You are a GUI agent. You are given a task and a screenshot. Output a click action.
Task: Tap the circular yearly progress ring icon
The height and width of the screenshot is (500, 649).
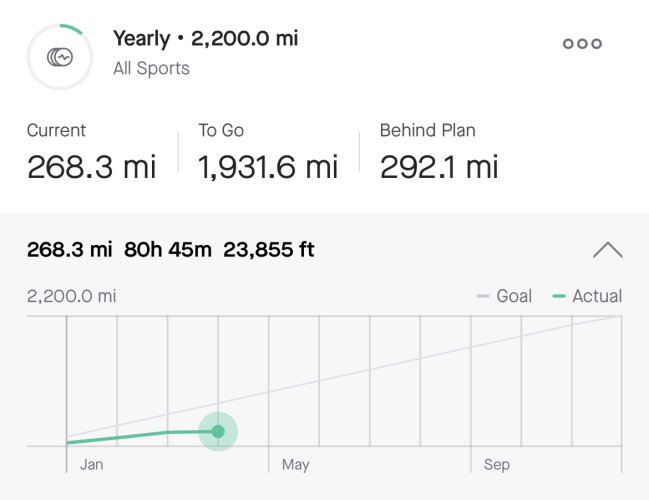pyautogui.click(x=60, y=57)
